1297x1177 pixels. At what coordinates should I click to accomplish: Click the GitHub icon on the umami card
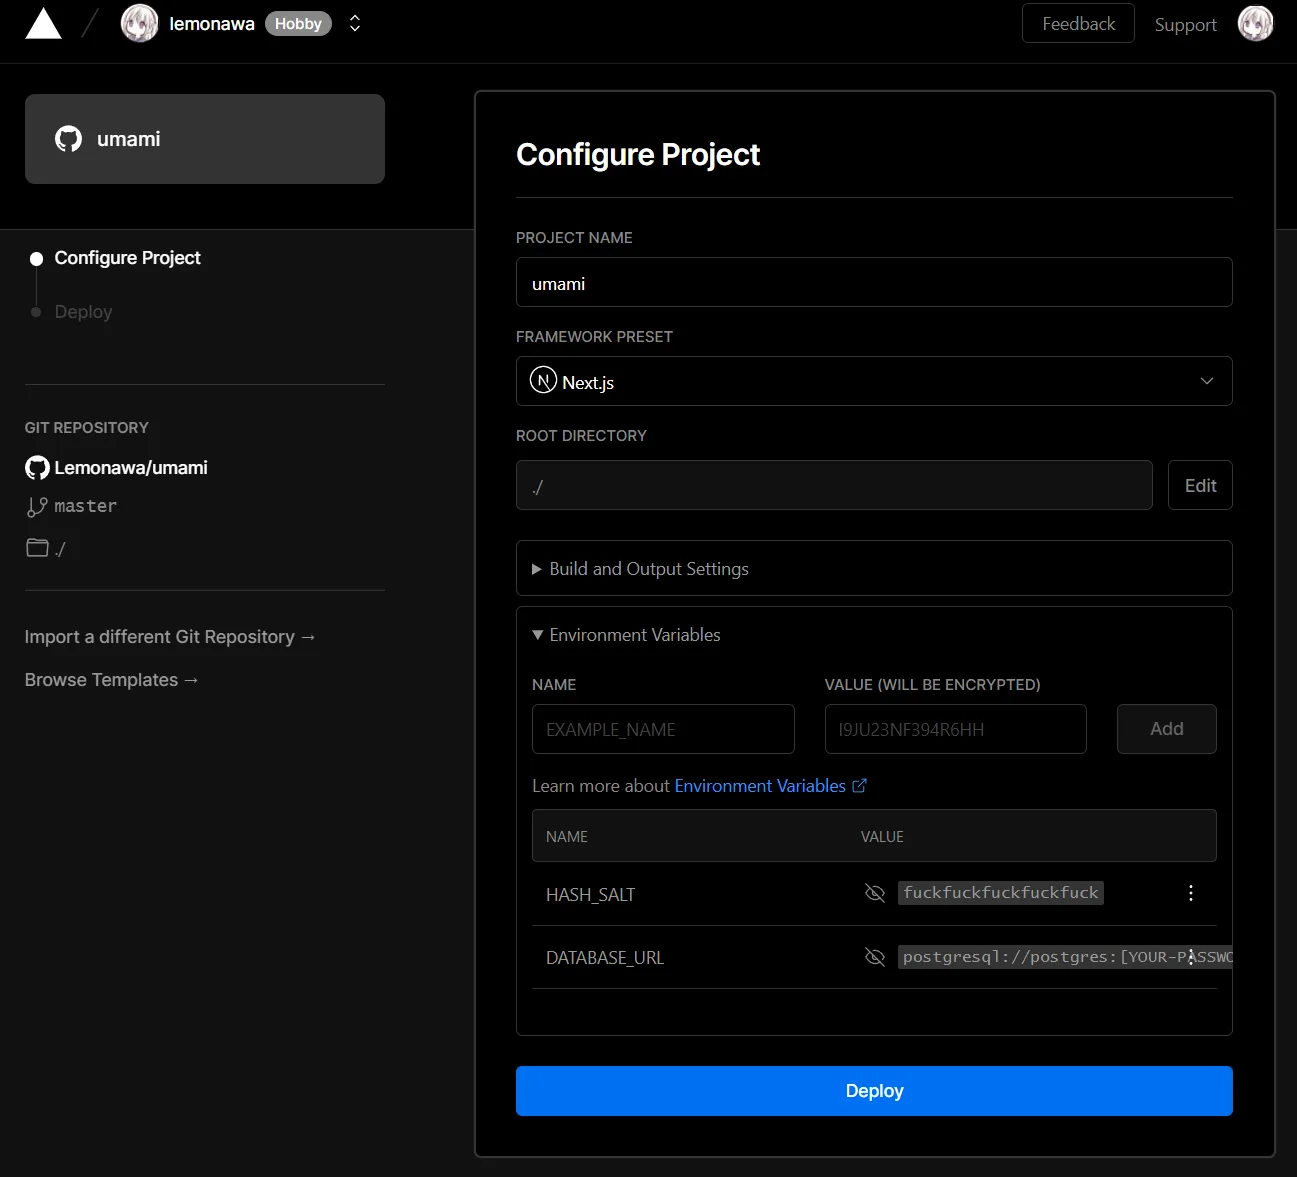68,139
